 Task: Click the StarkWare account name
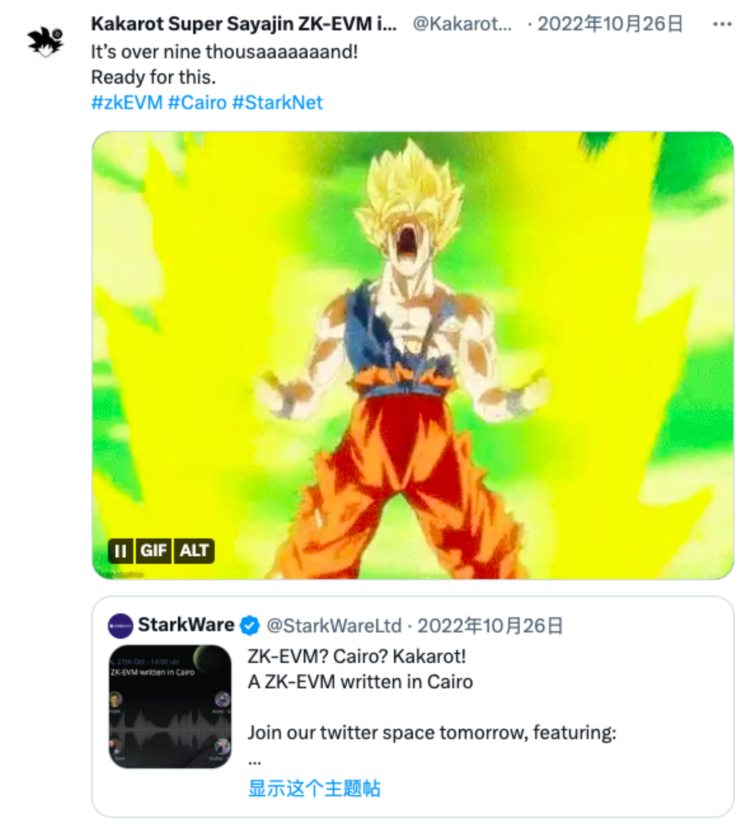coord(186,626)
